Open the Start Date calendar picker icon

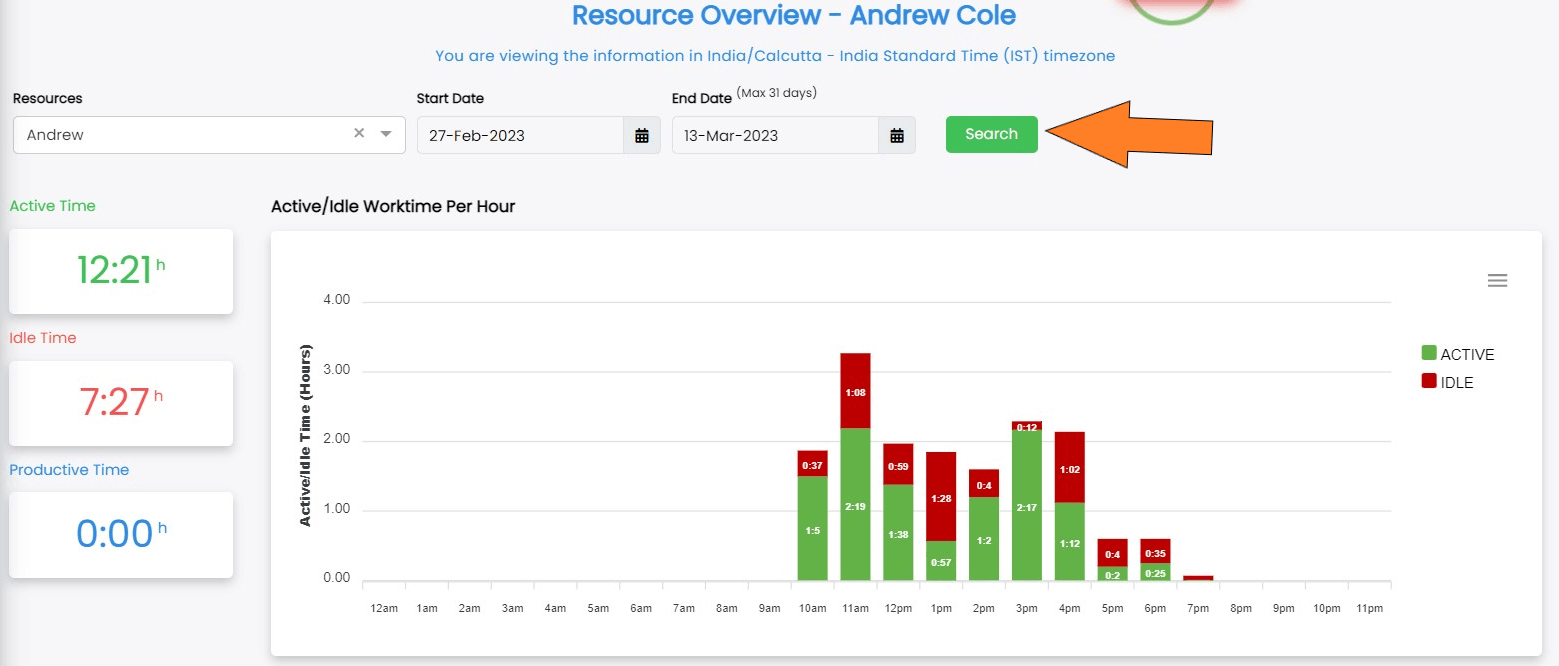point(642,135)
